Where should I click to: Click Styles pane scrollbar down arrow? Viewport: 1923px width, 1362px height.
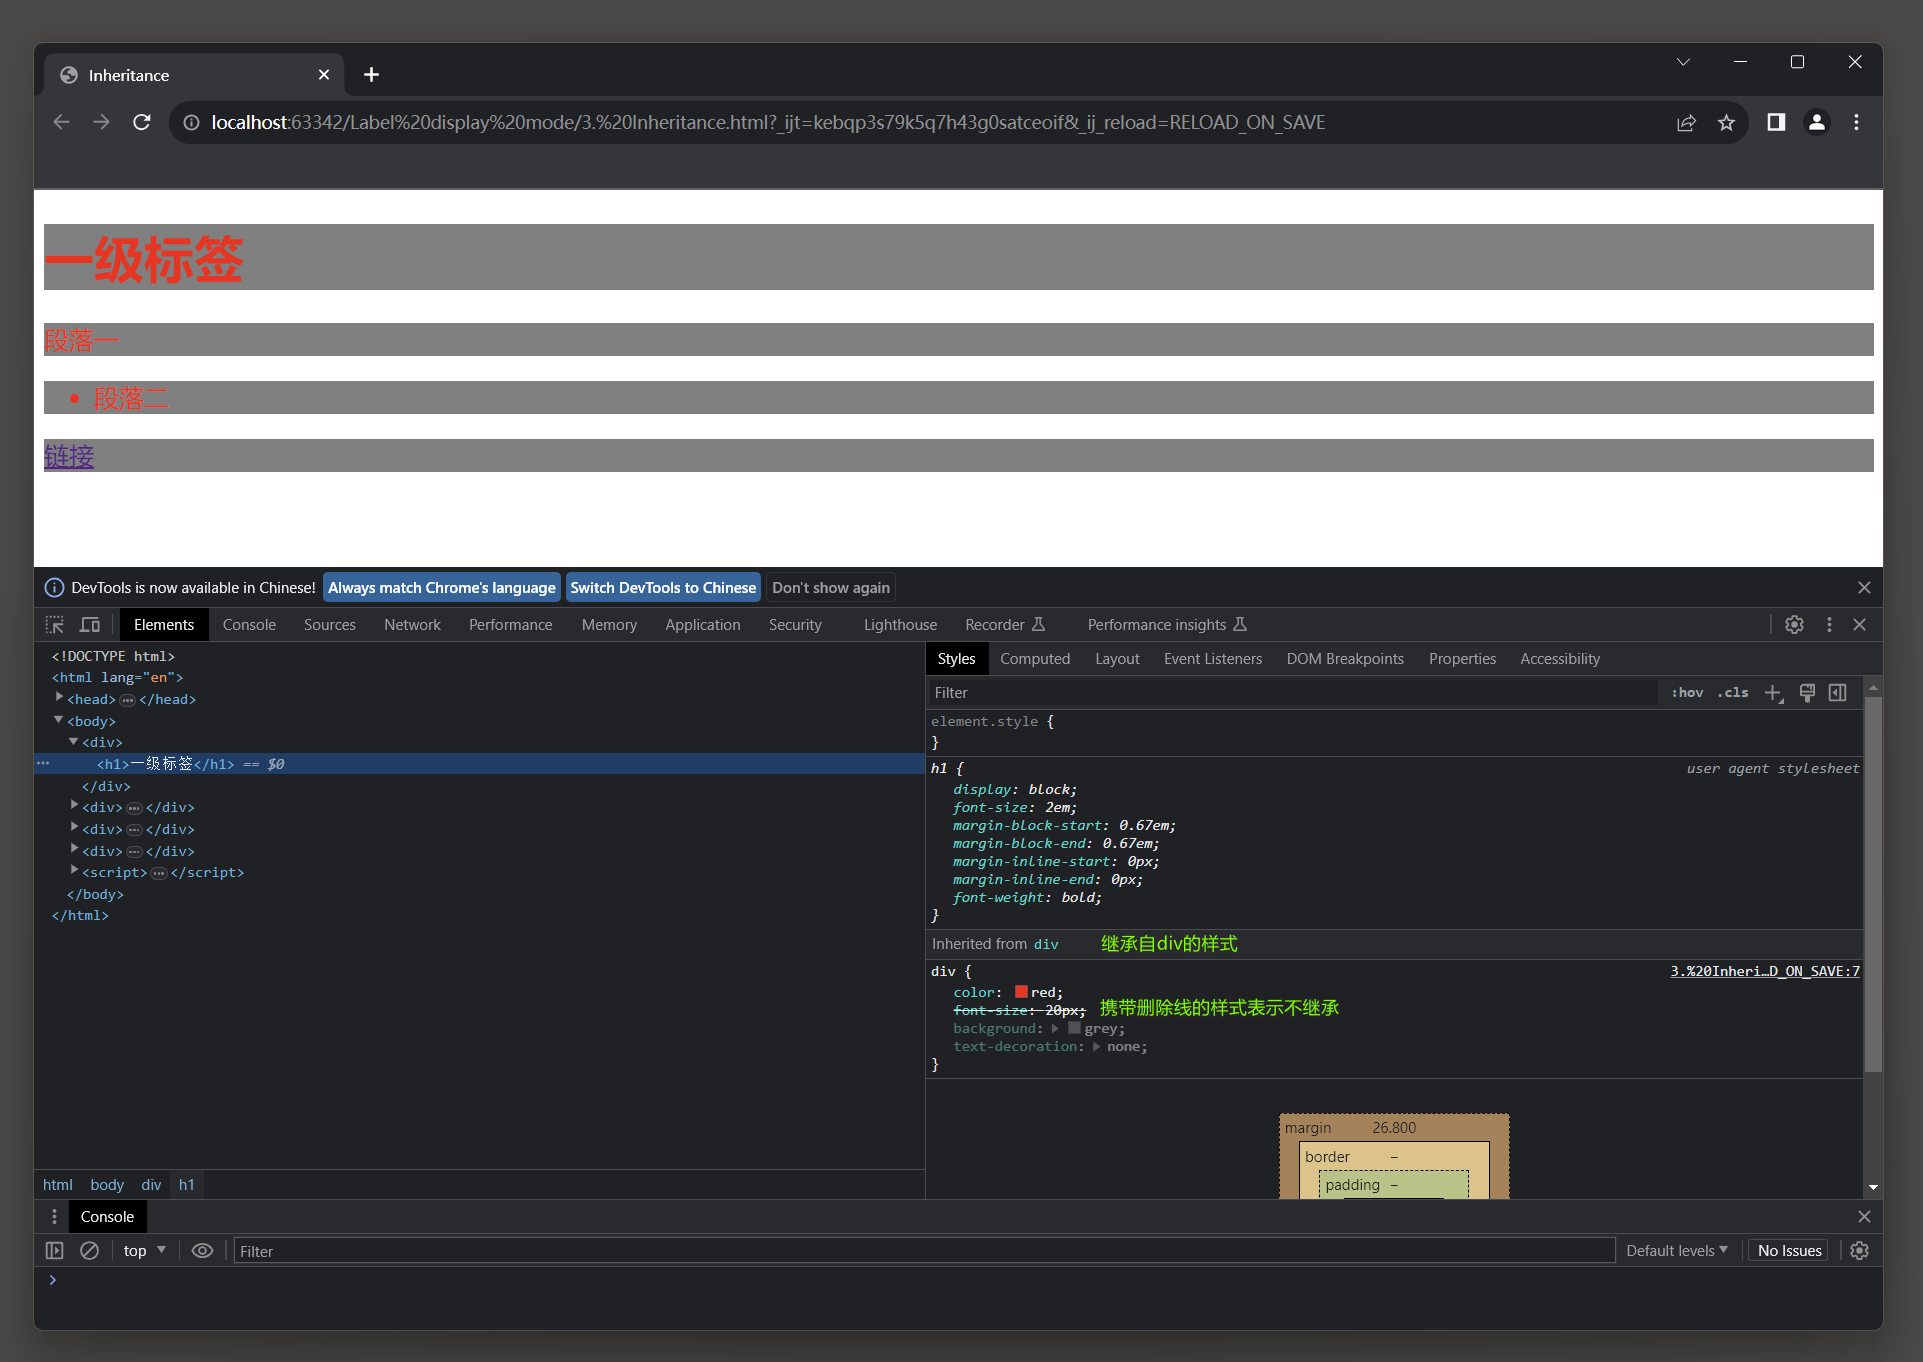tap(1873, 1187)
